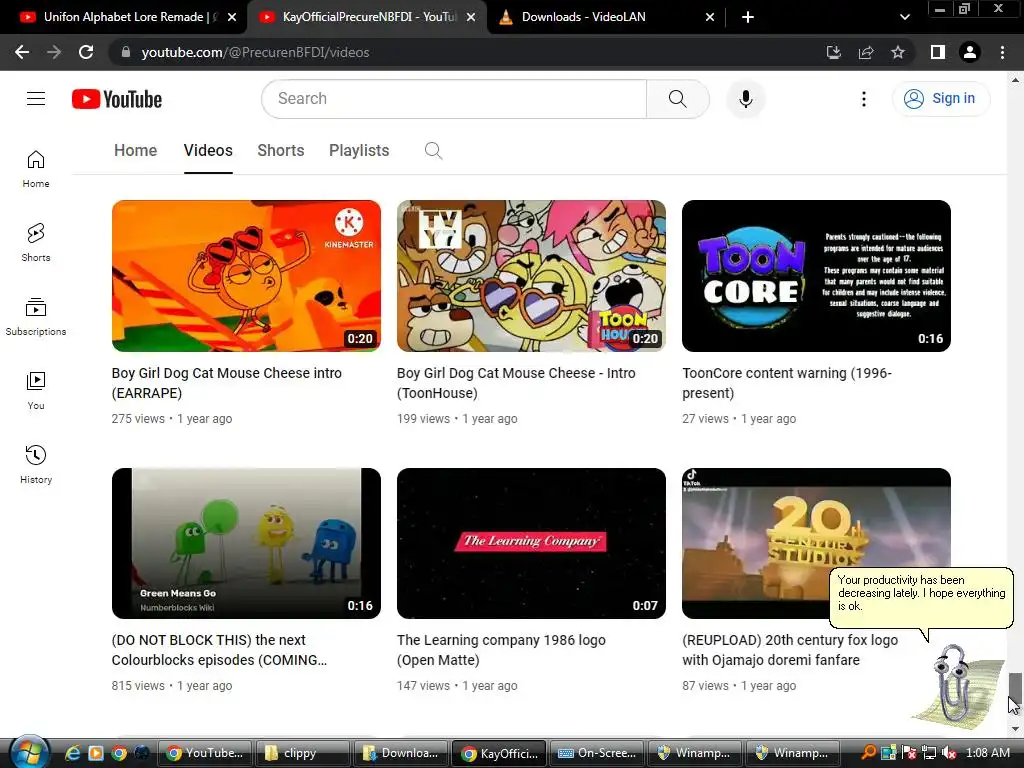The width and height of the screenshot is (1024, 768).
Task: Open the Green Means Go Colourblocks thumbnail
Action: click(x=246, y=543)
